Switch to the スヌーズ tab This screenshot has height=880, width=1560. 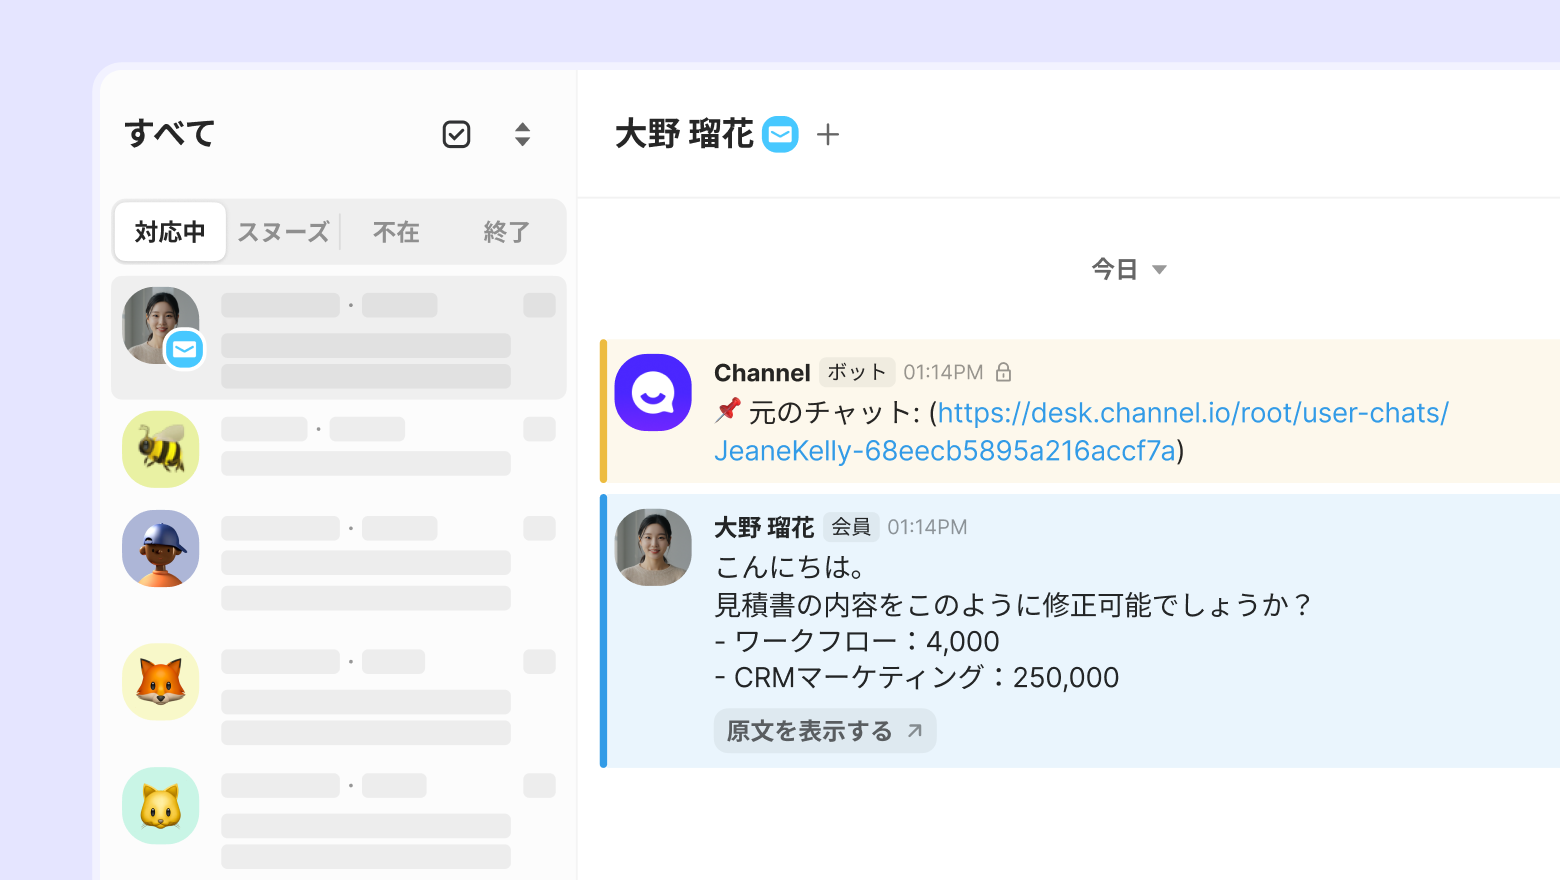[x=283, y=232]
